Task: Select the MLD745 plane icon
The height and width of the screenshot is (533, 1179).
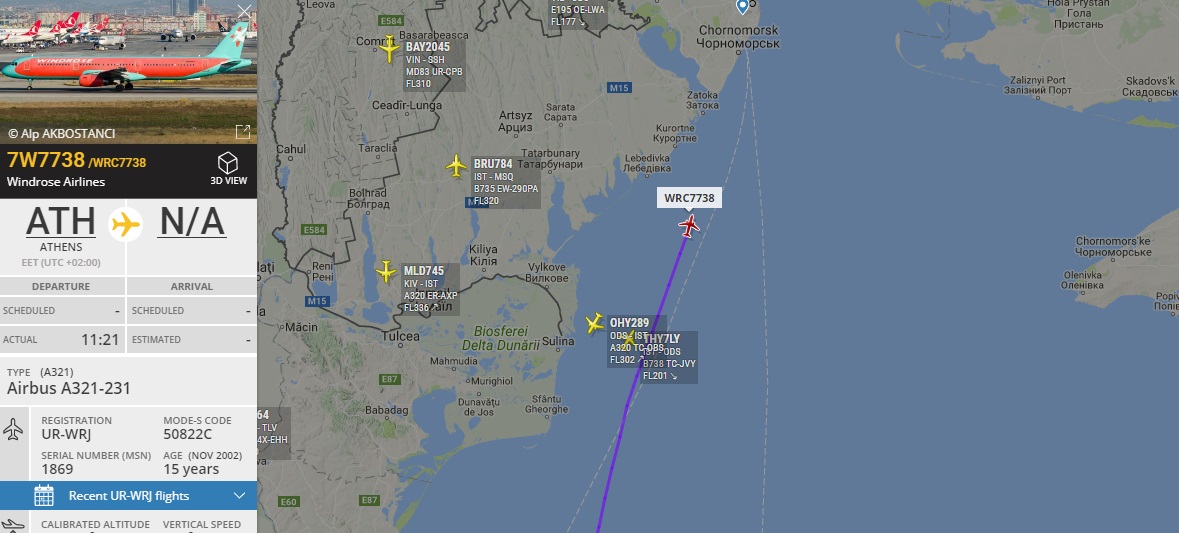Action: 386,271
